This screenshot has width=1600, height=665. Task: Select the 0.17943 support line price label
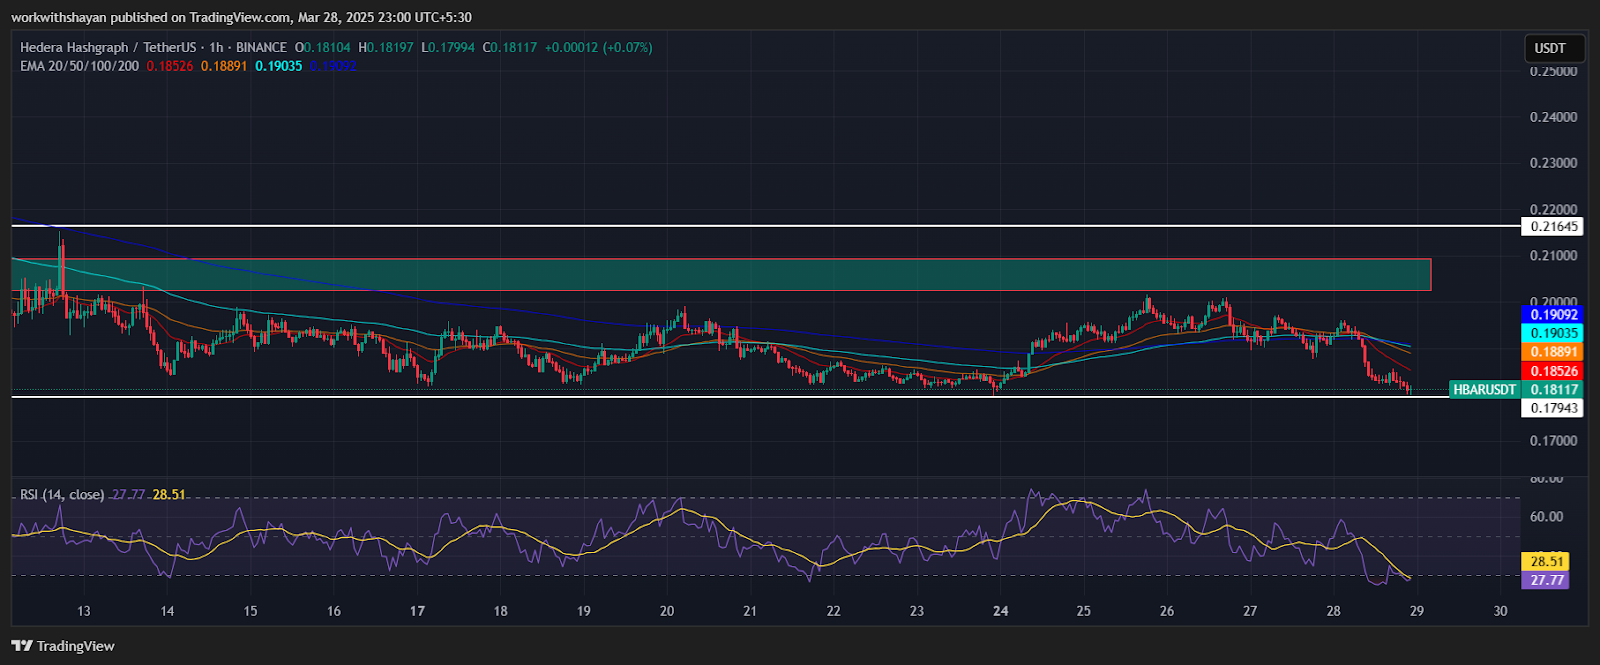1554,408
